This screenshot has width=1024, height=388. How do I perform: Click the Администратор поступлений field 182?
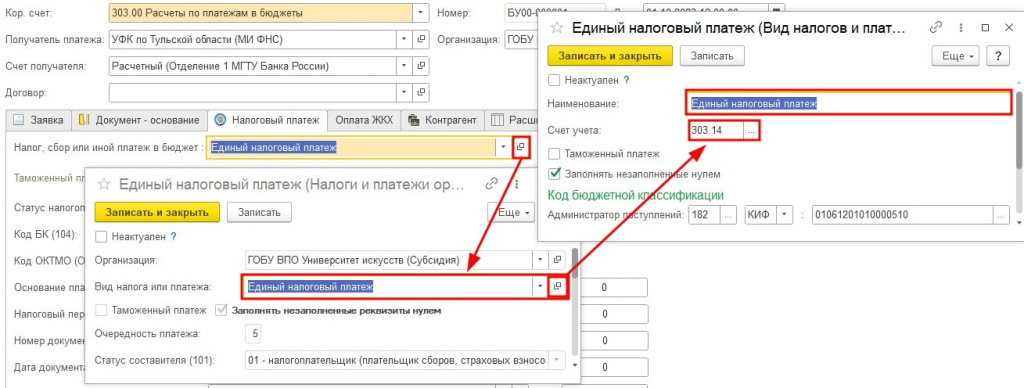(x=705, y=214)
